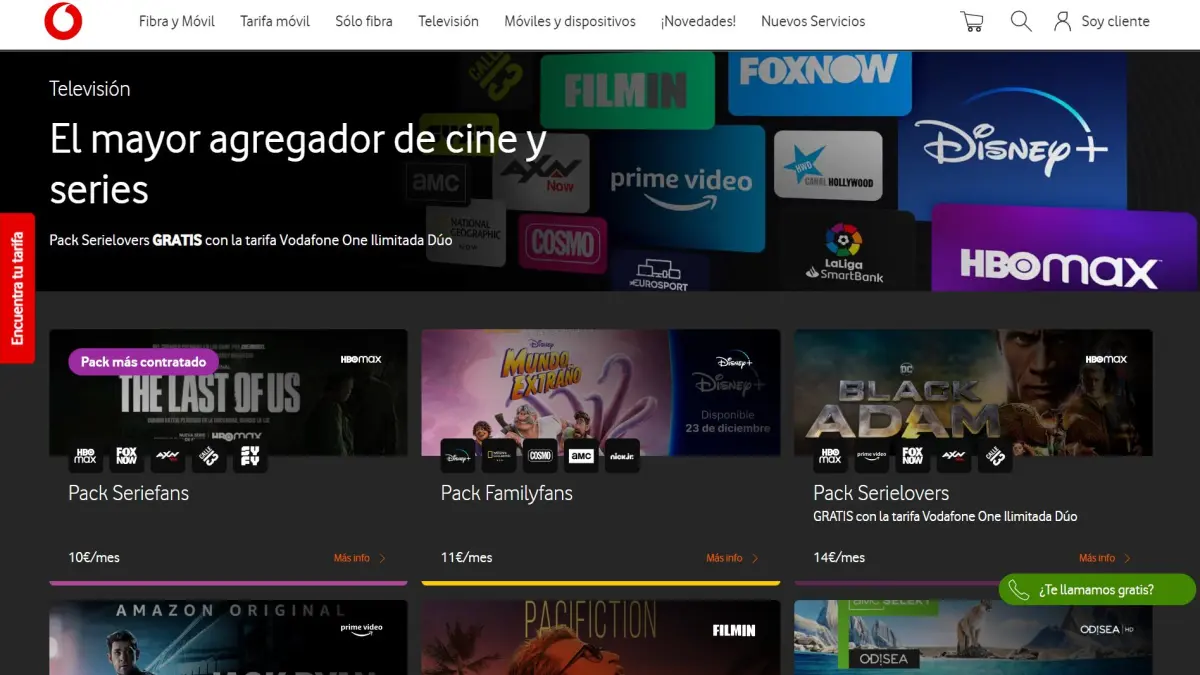Click the phone icon on call-back button
This screenshot has height=675, width=1200.
pos(1018,590)
